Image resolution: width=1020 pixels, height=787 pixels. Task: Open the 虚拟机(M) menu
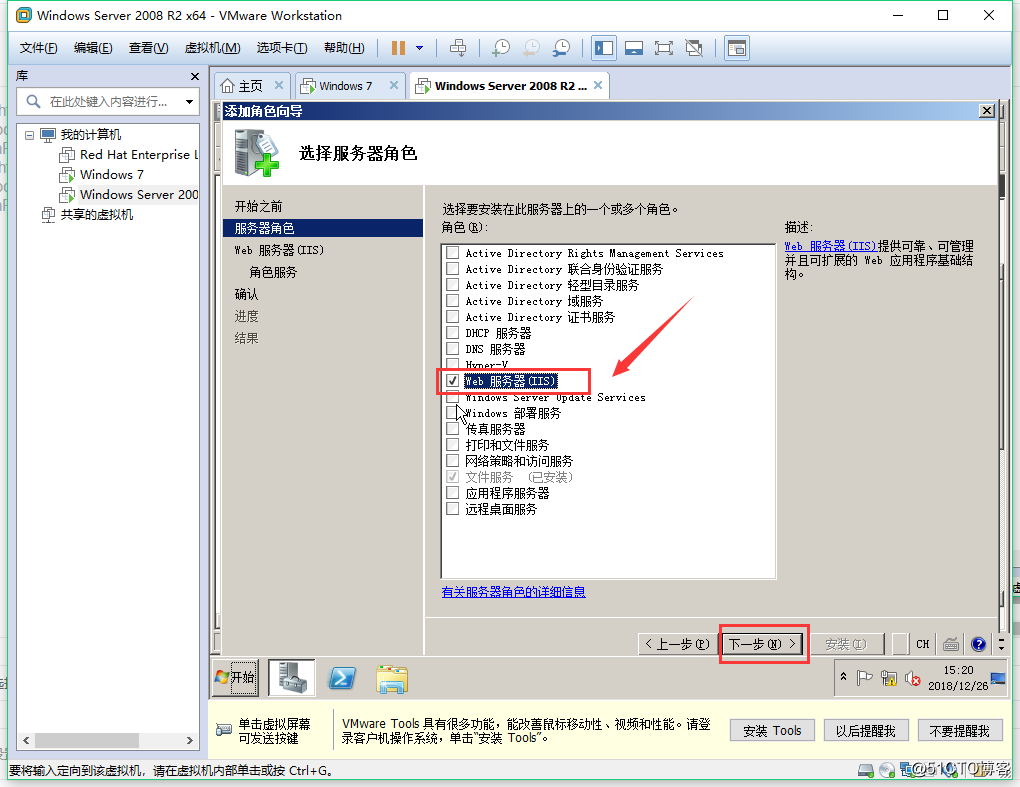(x=212, y=48)
